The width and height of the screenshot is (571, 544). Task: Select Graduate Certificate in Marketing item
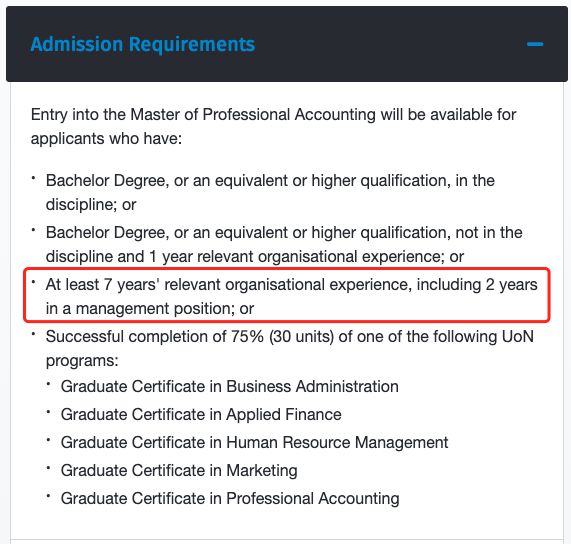(179, 471)
